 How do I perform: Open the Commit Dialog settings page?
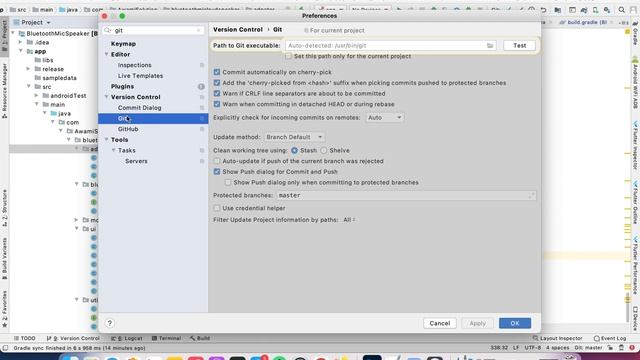[140, 108]
